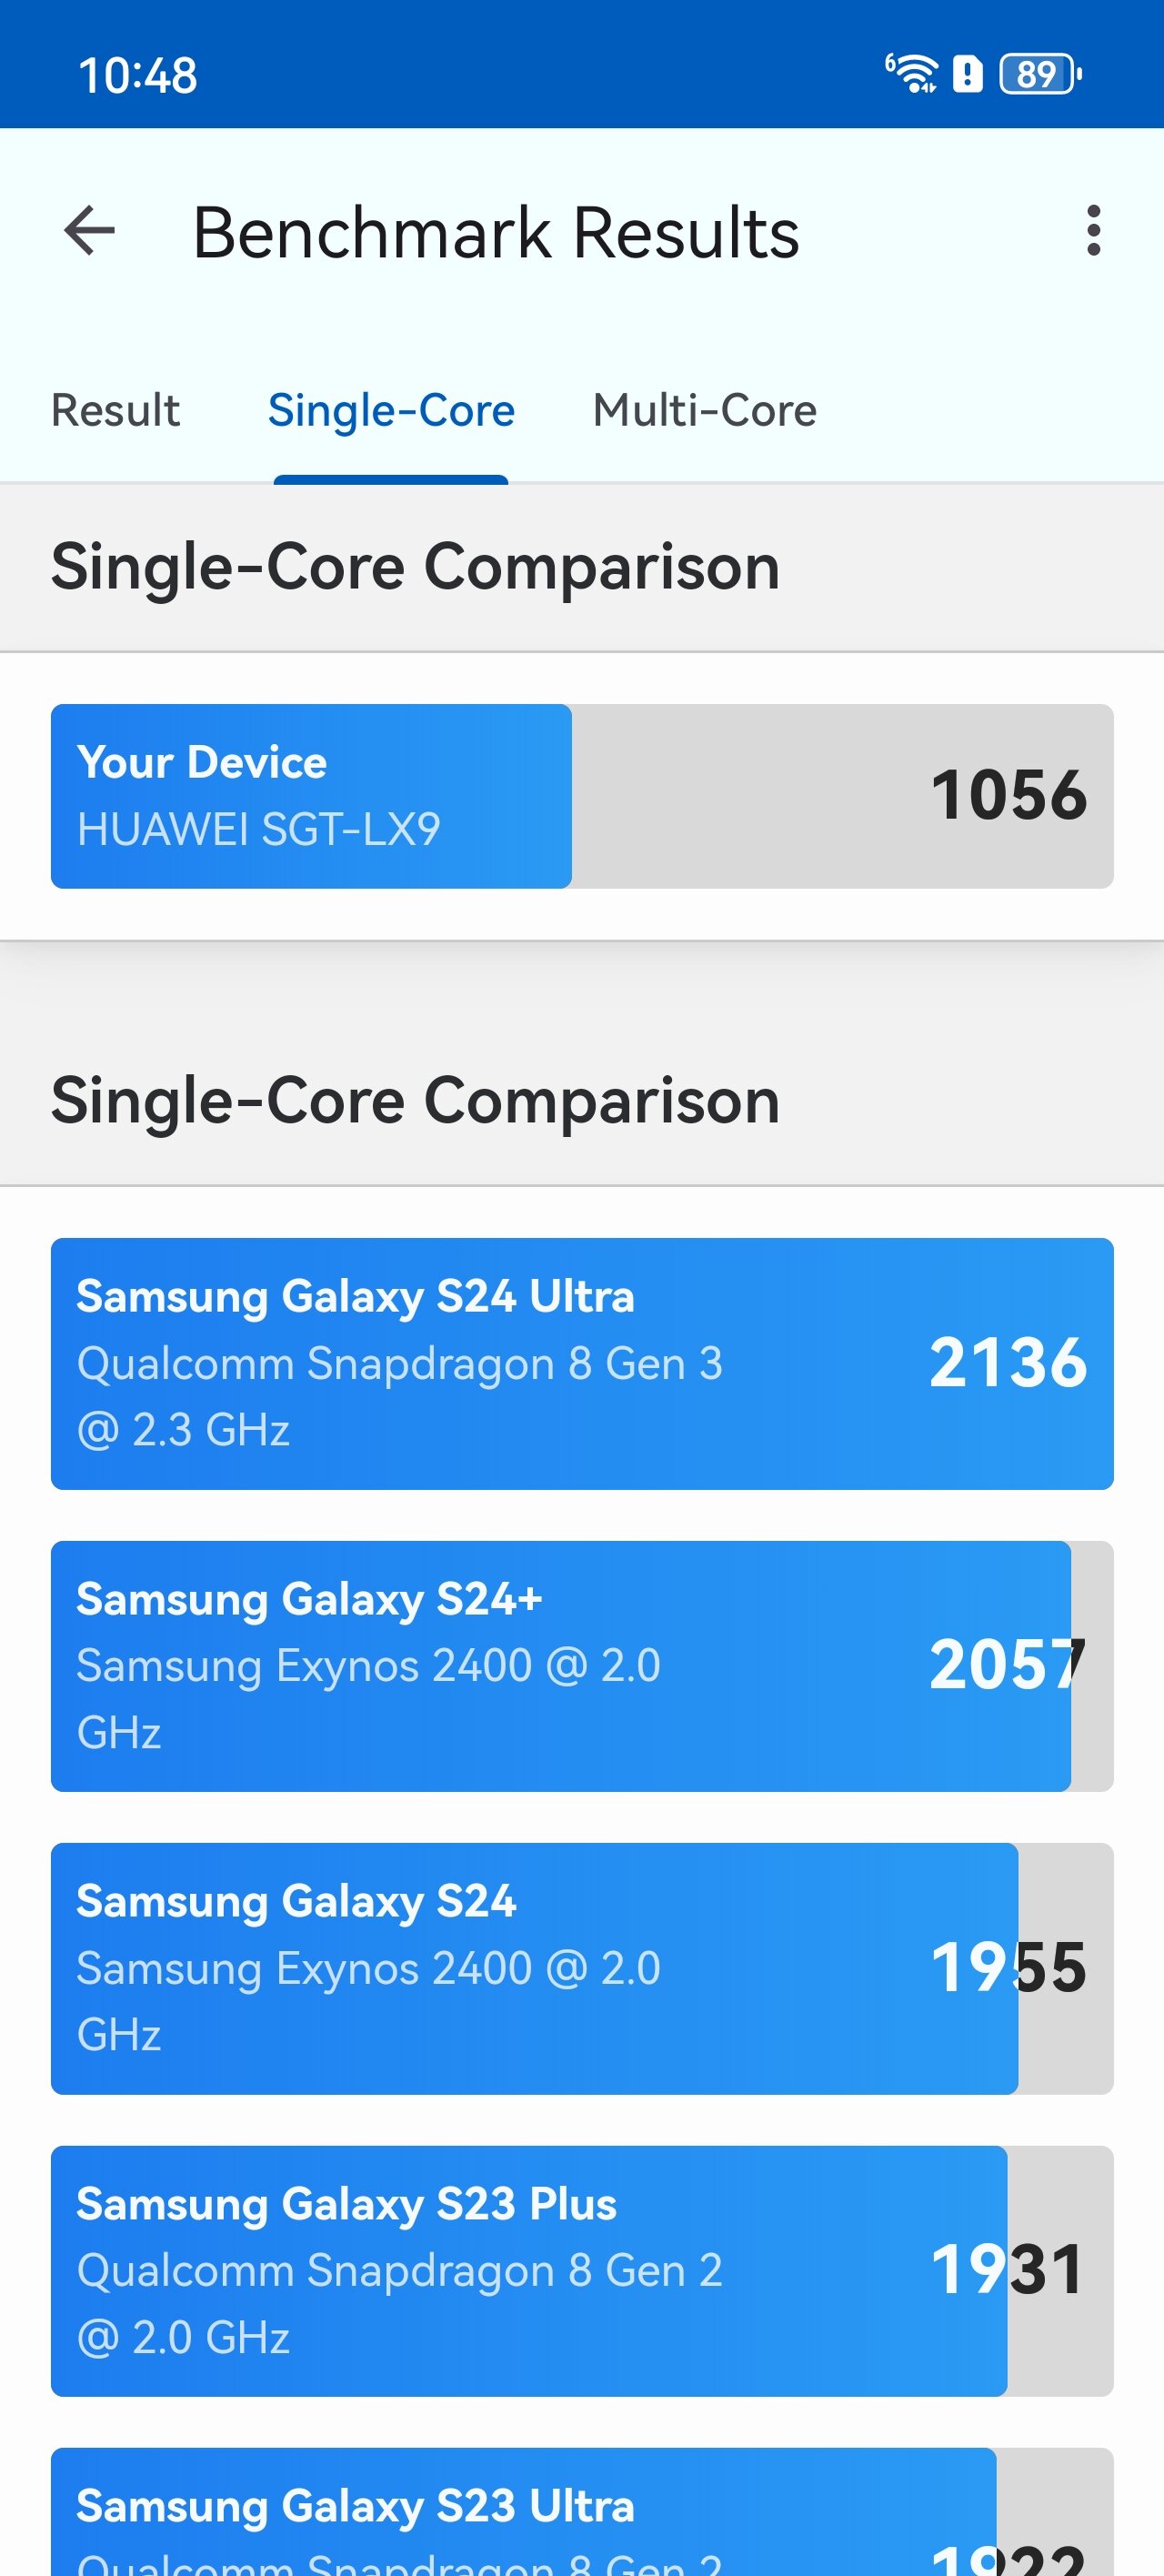Image resolution: width=1164 pixels, height=2576 pixels.
Task: Open the three-dot overflow menu
Action: click(1093, 231)
